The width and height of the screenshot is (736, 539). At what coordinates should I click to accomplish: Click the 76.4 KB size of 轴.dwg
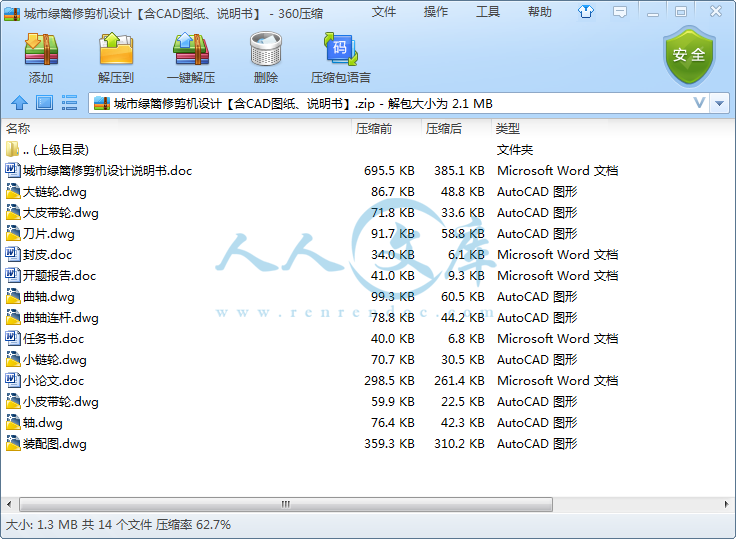click(392, 423)
